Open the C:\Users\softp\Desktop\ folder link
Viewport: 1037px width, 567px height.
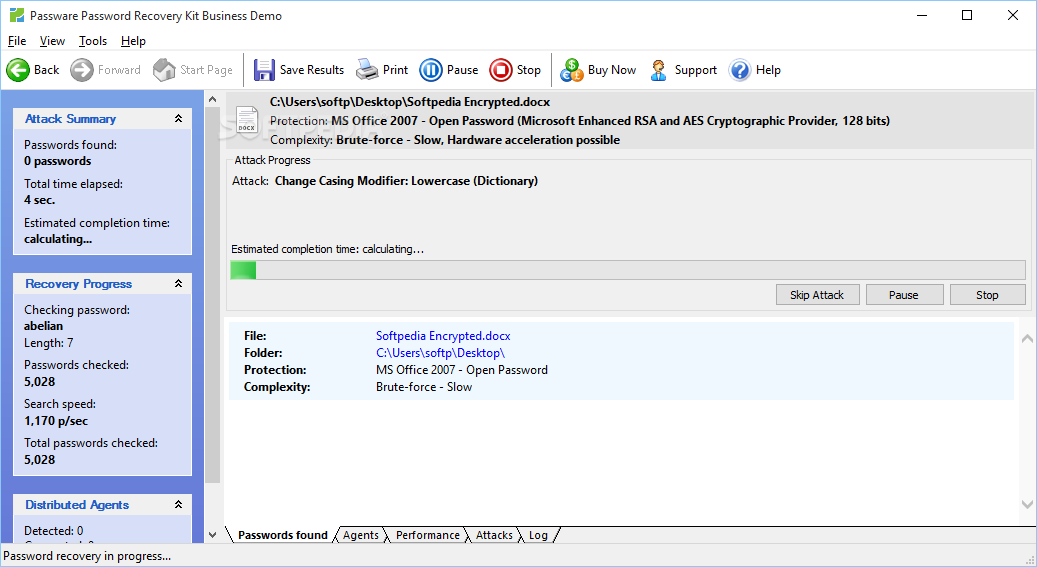pos(440,353)
